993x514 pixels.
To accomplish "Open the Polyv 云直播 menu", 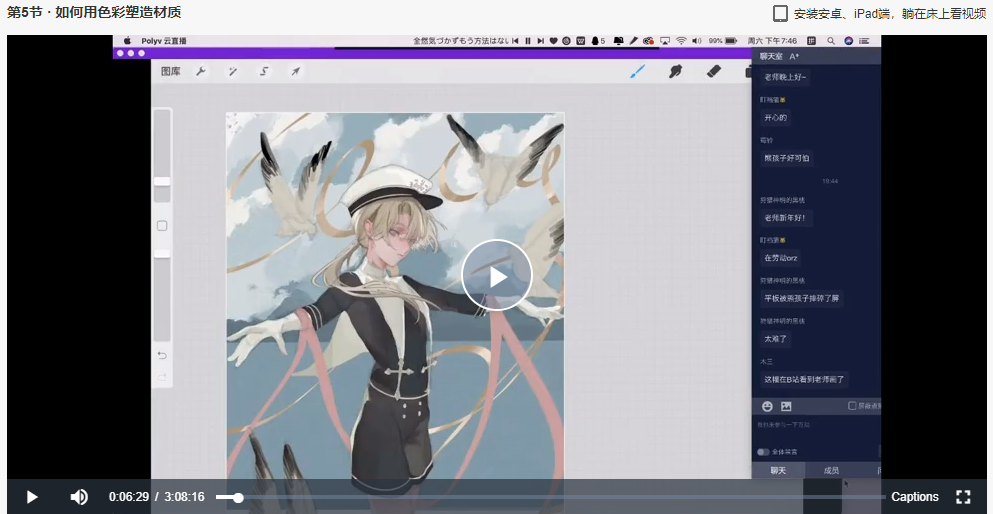I will [164, 41].
